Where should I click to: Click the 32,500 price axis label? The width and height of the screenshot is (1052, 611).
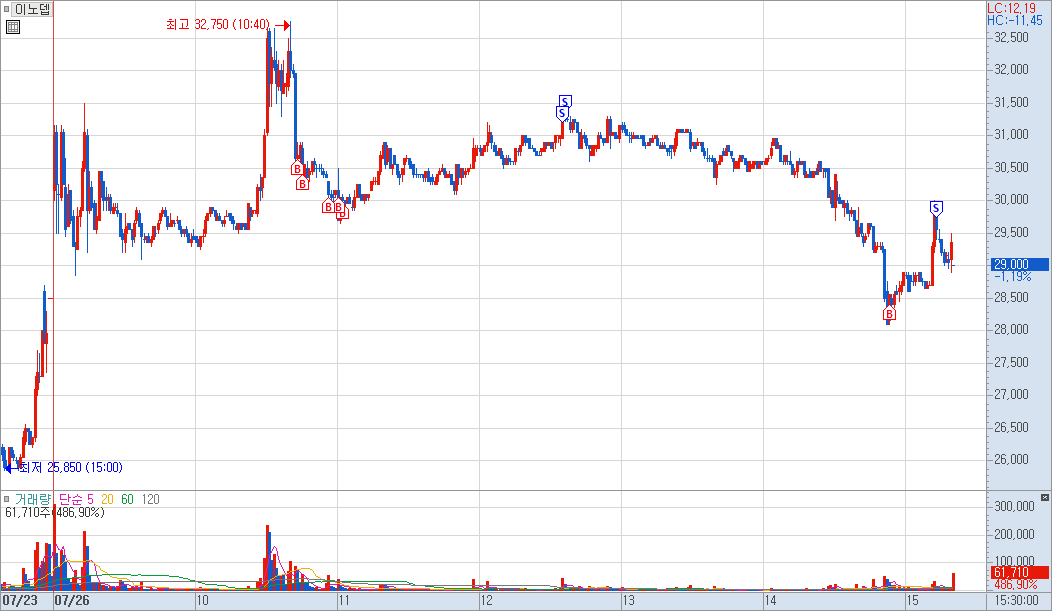click(1011, 38)
